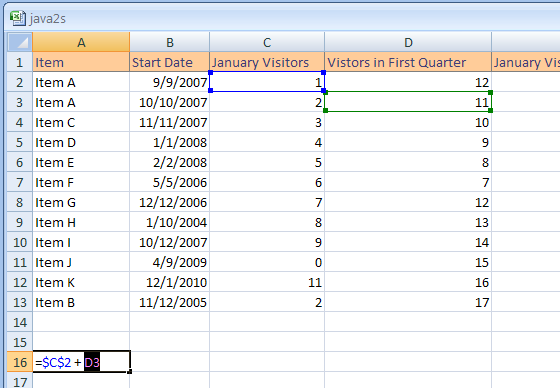Select row 2 header
560x388 pixels.
[x=20, y=83]
